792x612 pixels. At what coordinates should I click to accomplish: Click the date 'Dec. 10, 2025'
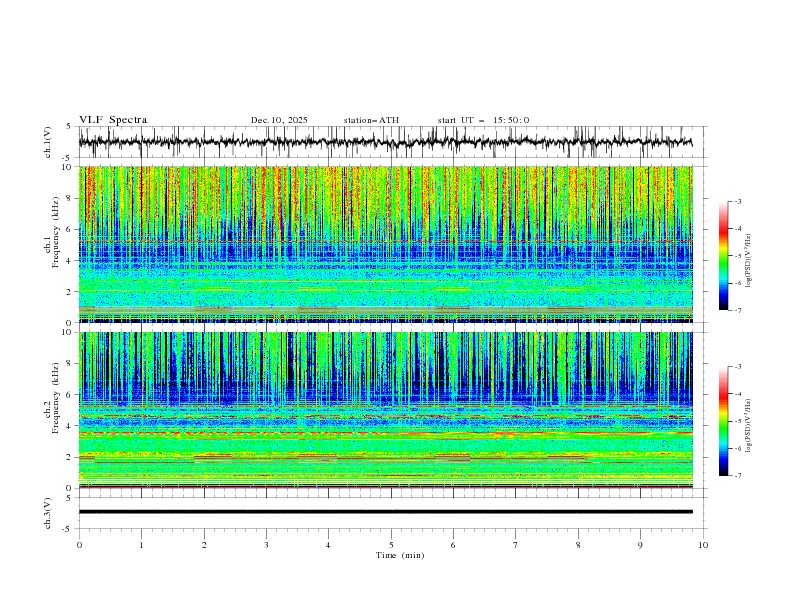click(279, 120)
